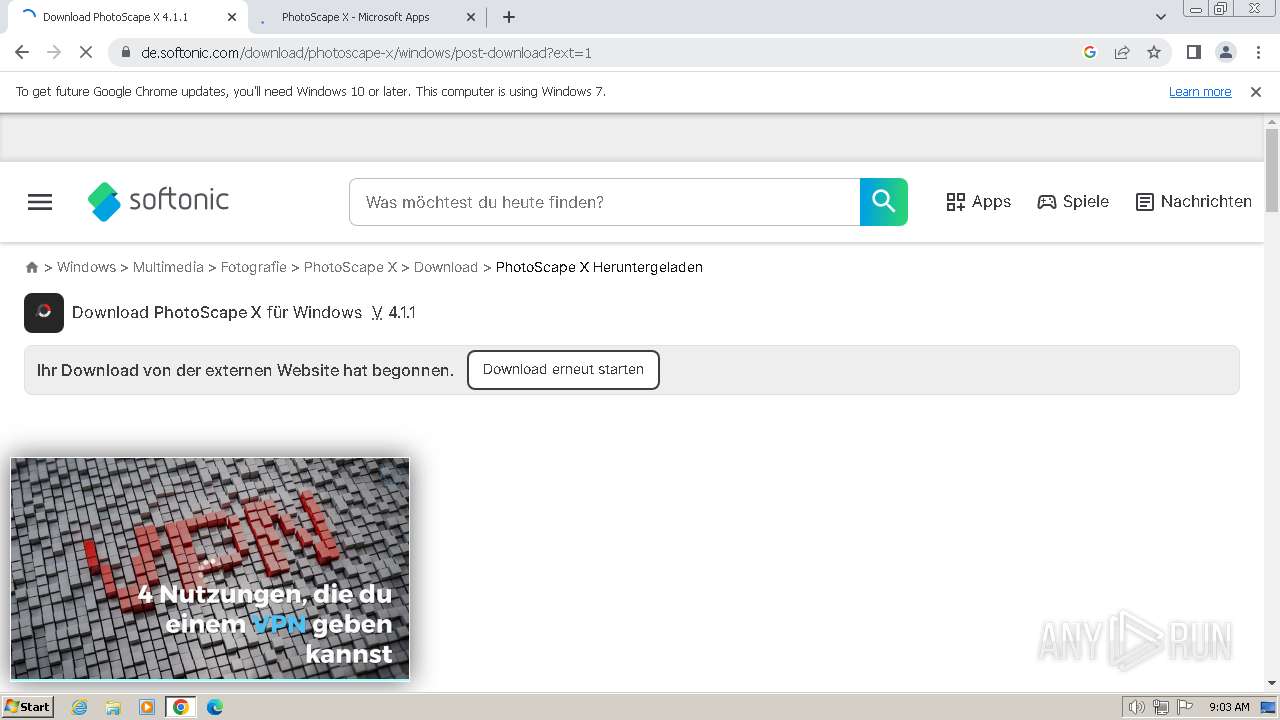Open Spiele section in header
The height and width of the screenshot is (720, 1280).
(1073, 201)
